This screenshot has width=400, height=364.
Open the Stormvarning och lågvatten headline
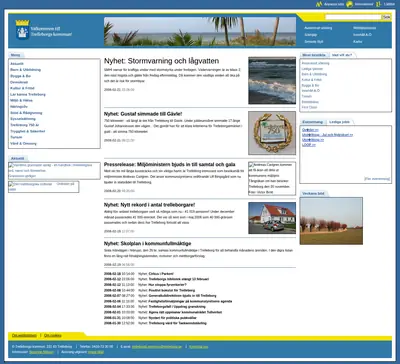click(161, 61)
